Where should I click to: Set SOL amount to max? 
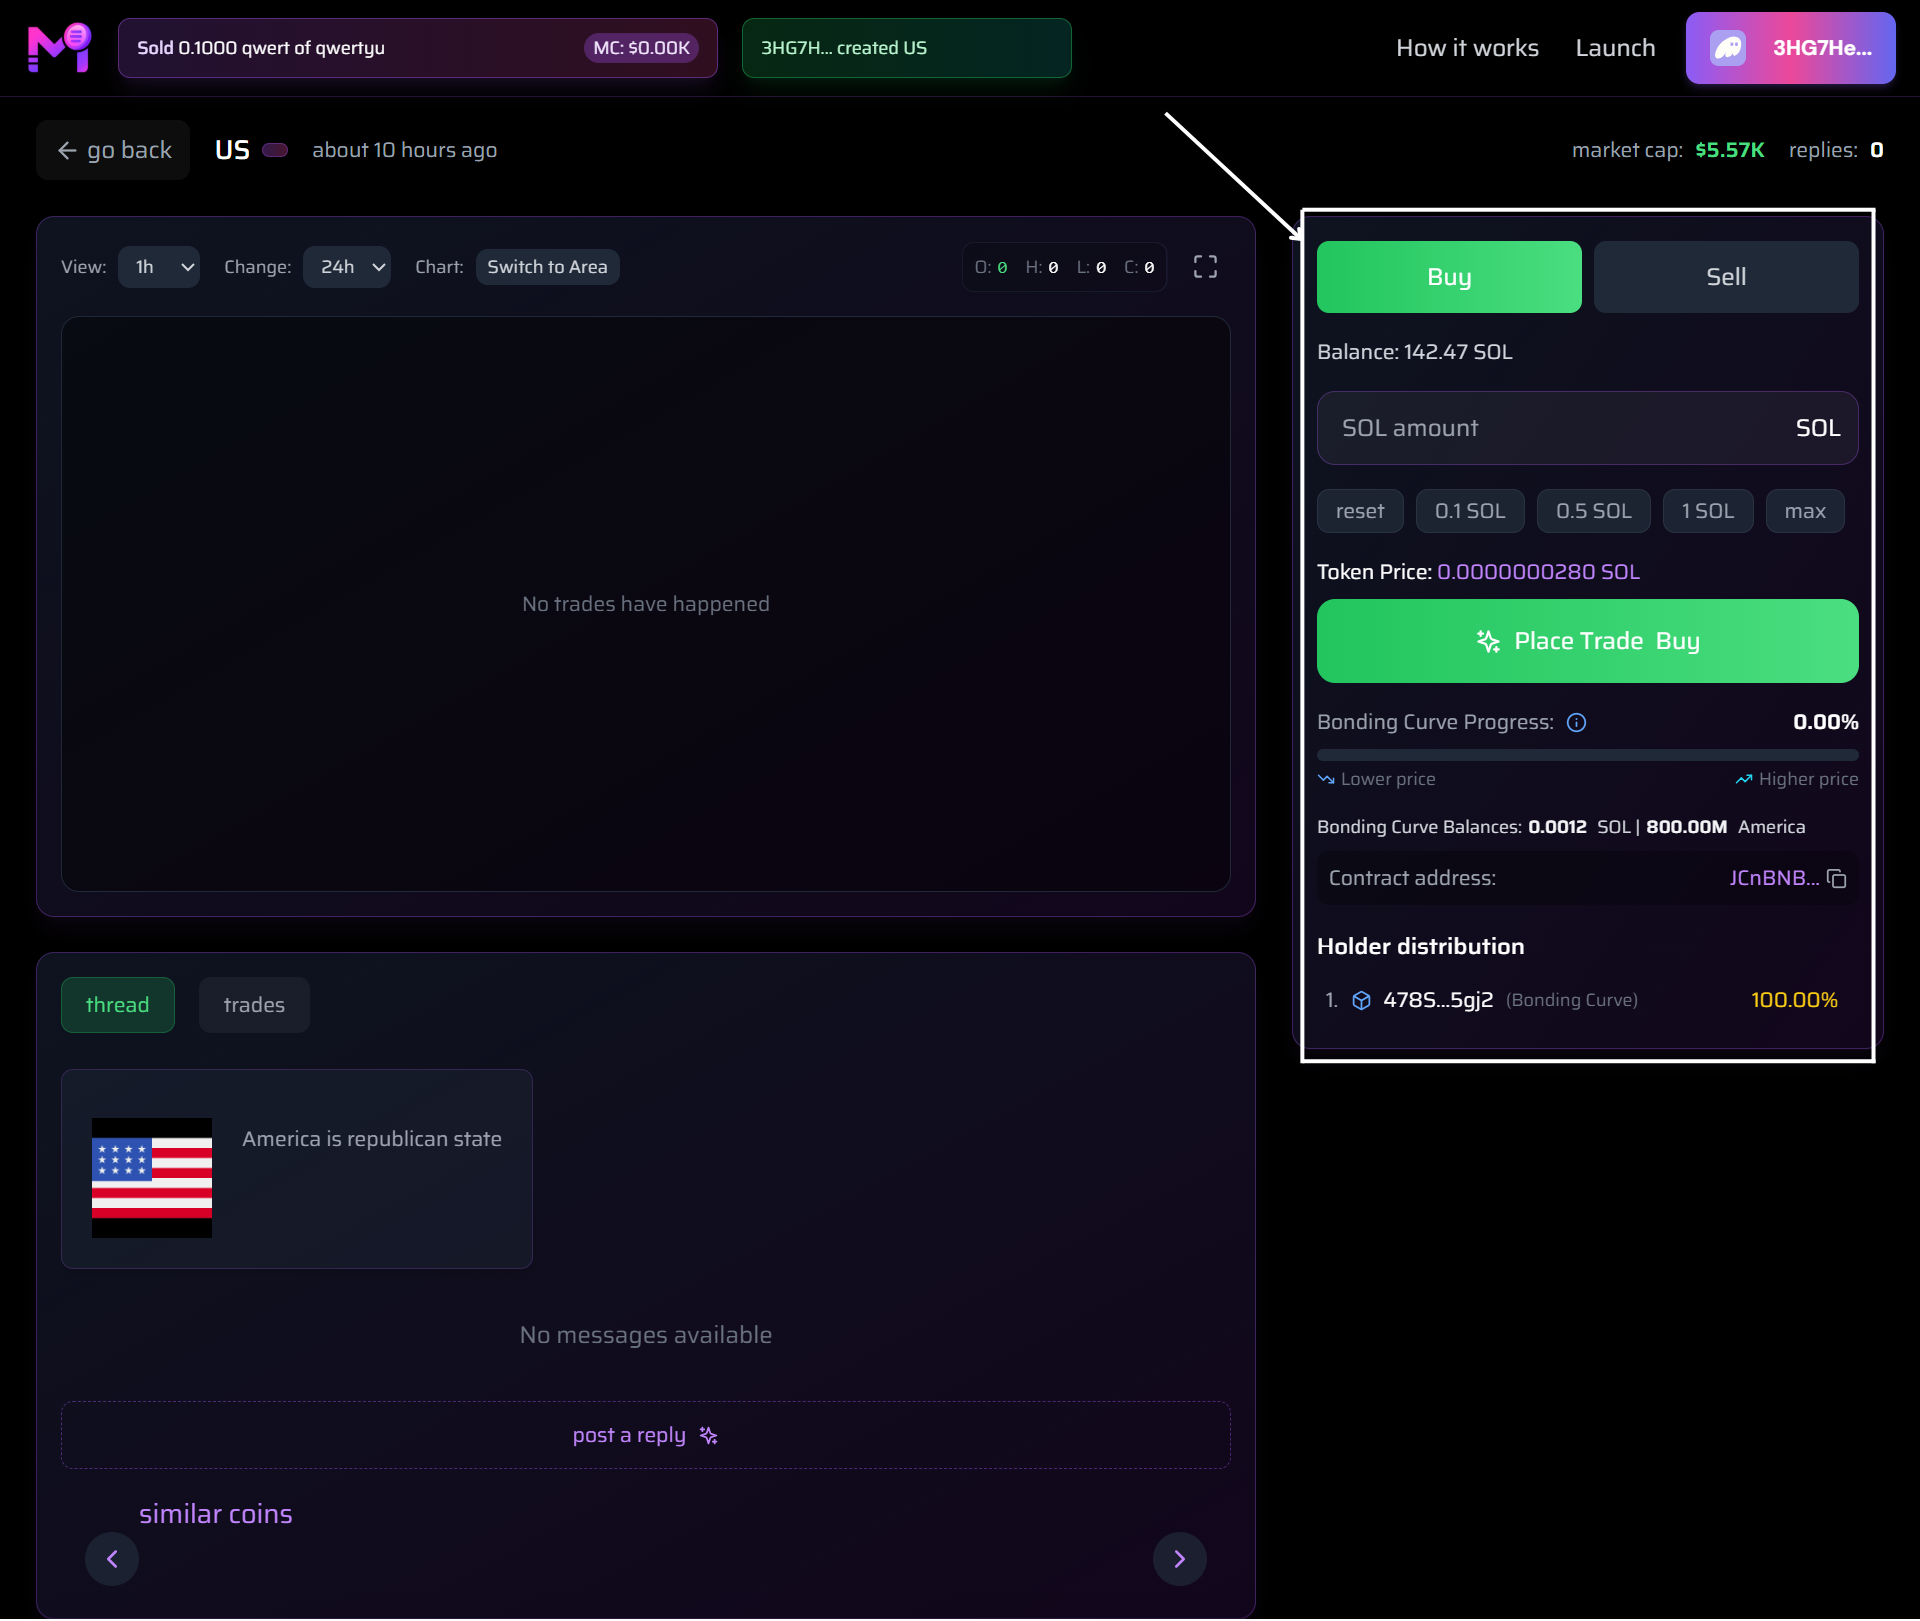[x=1804, y=511]
